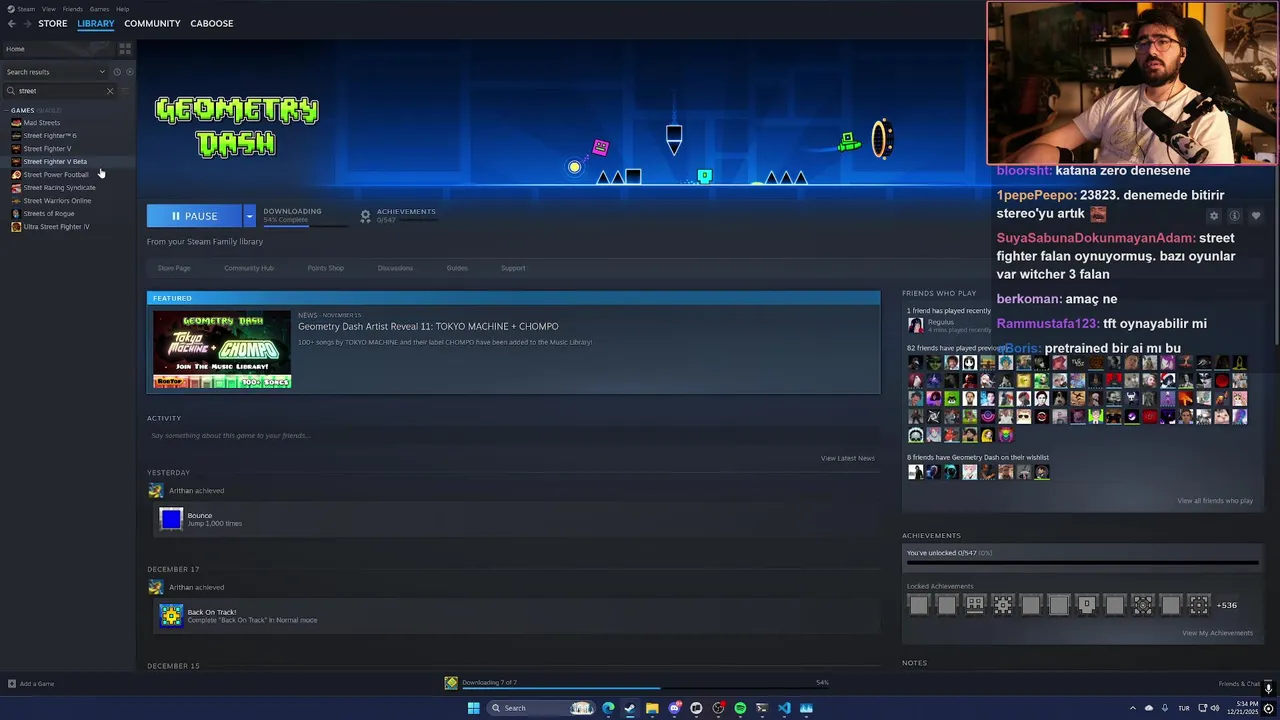
Task: Collapse the GAMES category
Action: tap(22, 110)
